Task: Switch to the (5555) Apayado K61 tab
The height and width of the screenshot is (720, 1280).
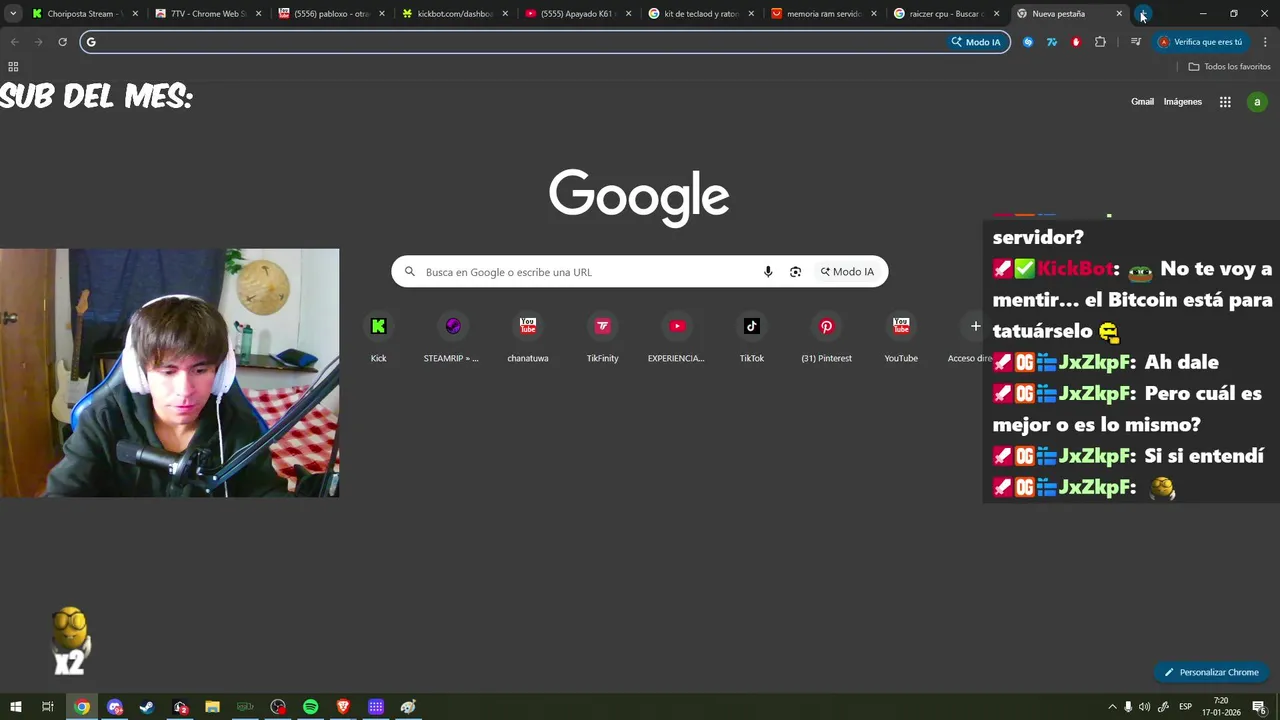Action: pyautogui.click(x=578, y=14)
